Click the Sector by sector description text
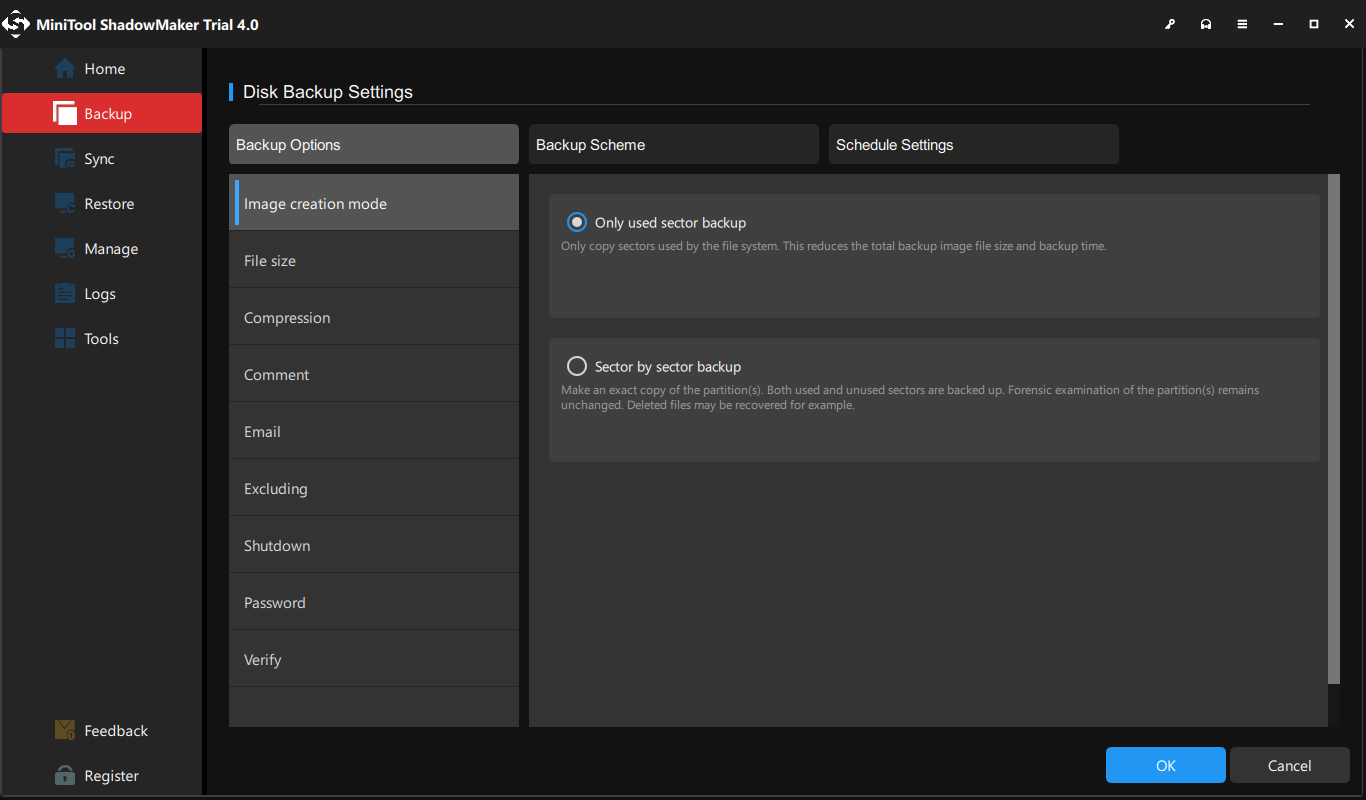 910,398
